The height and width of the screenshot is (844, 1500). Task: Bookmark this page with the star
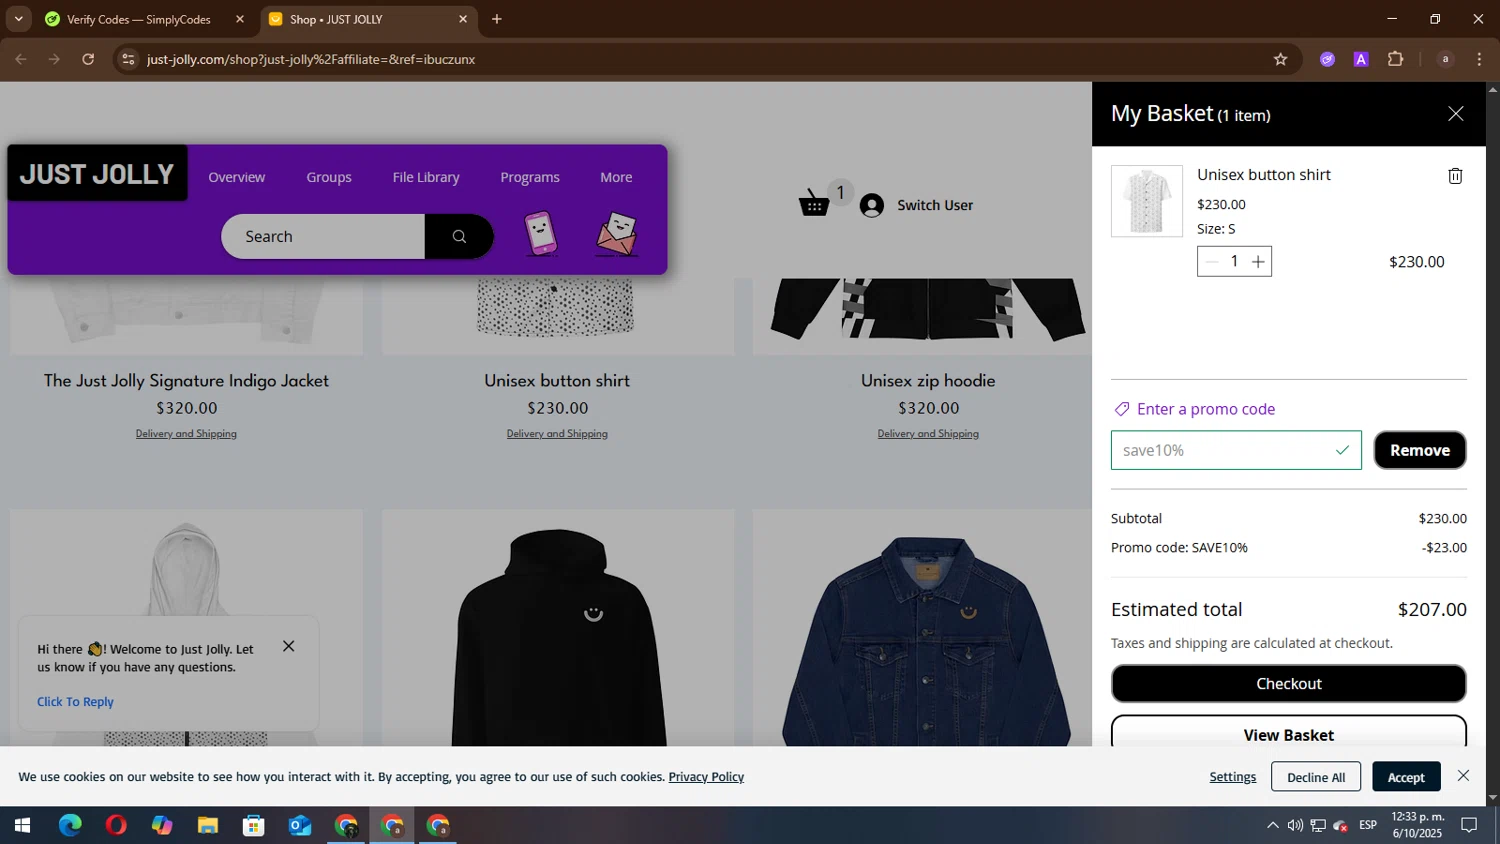coord(1280,59)
